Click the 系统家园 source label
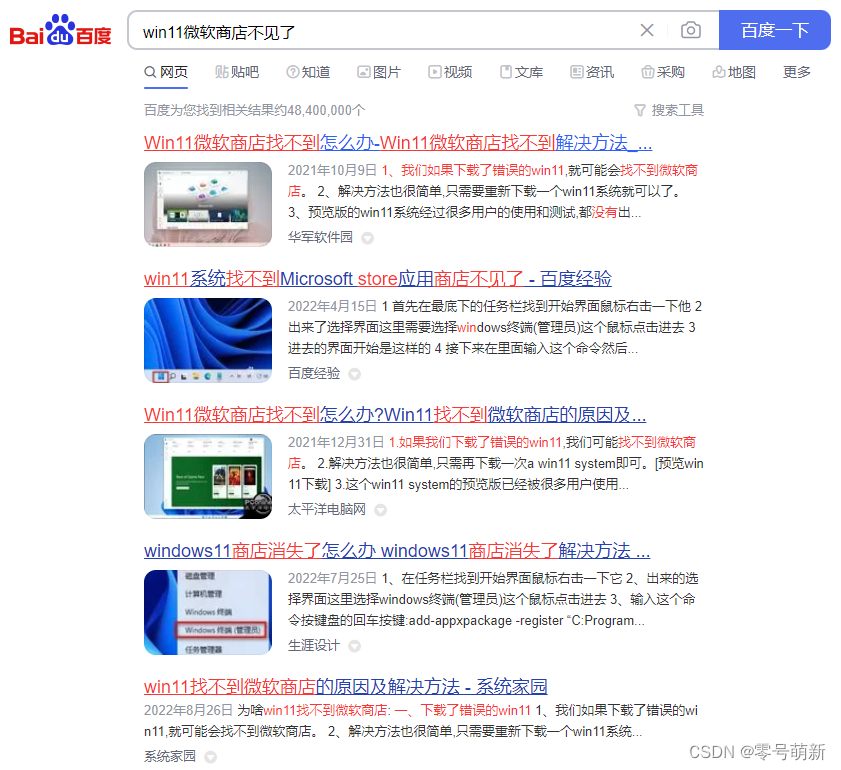This screenshot has height=770, width=841. click(170, 756)
